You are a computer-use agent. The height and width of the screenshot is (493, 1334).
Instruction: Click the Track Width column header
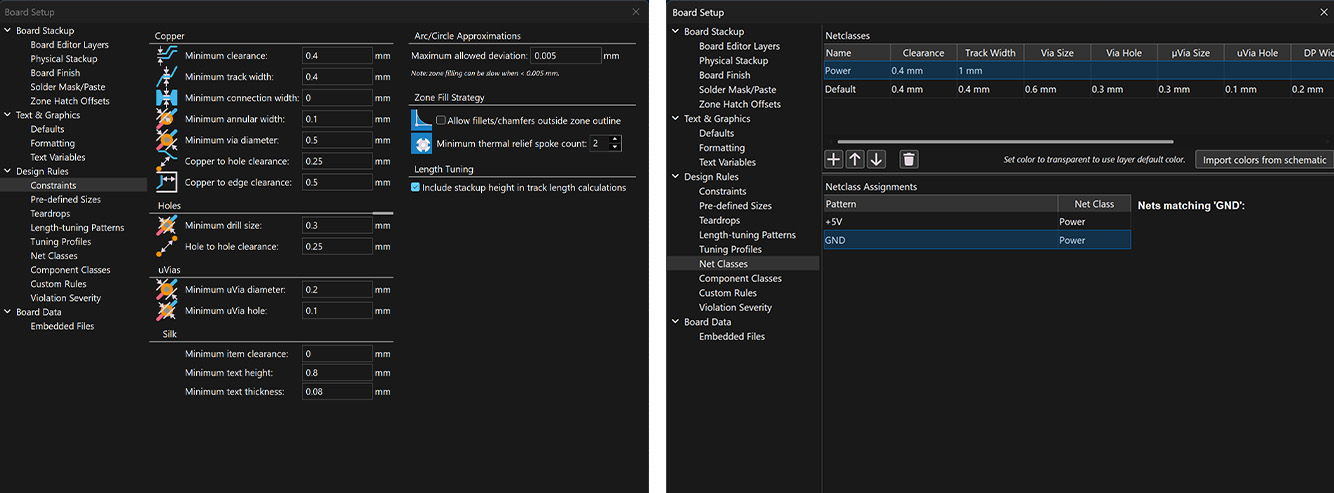click(990, 53)
